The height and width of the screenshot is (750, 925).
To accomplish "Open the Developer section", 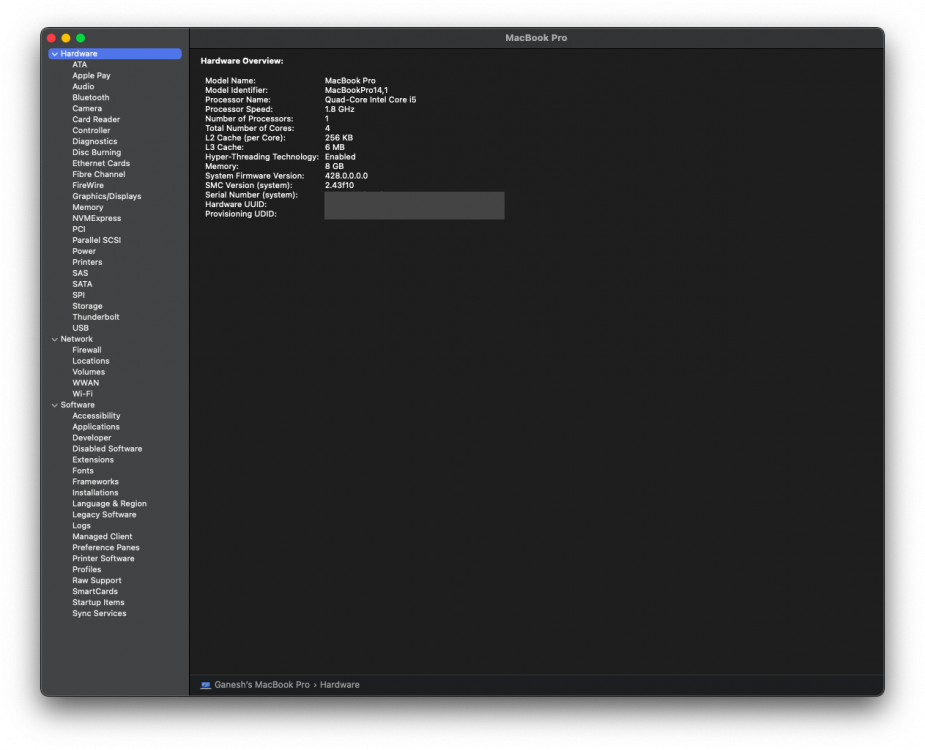I will 91,438.
